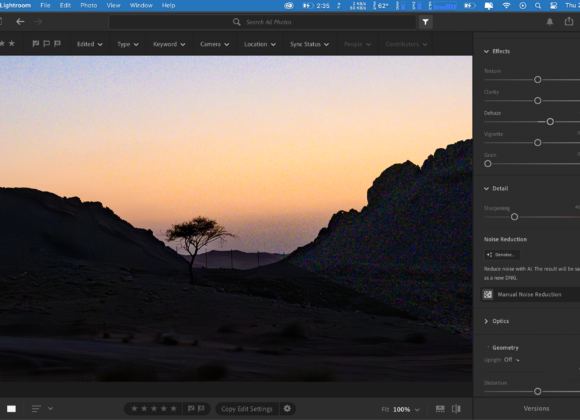The image size is (580, 420).
Task: Rate photo one star in bottom bar
Action: 134,409
